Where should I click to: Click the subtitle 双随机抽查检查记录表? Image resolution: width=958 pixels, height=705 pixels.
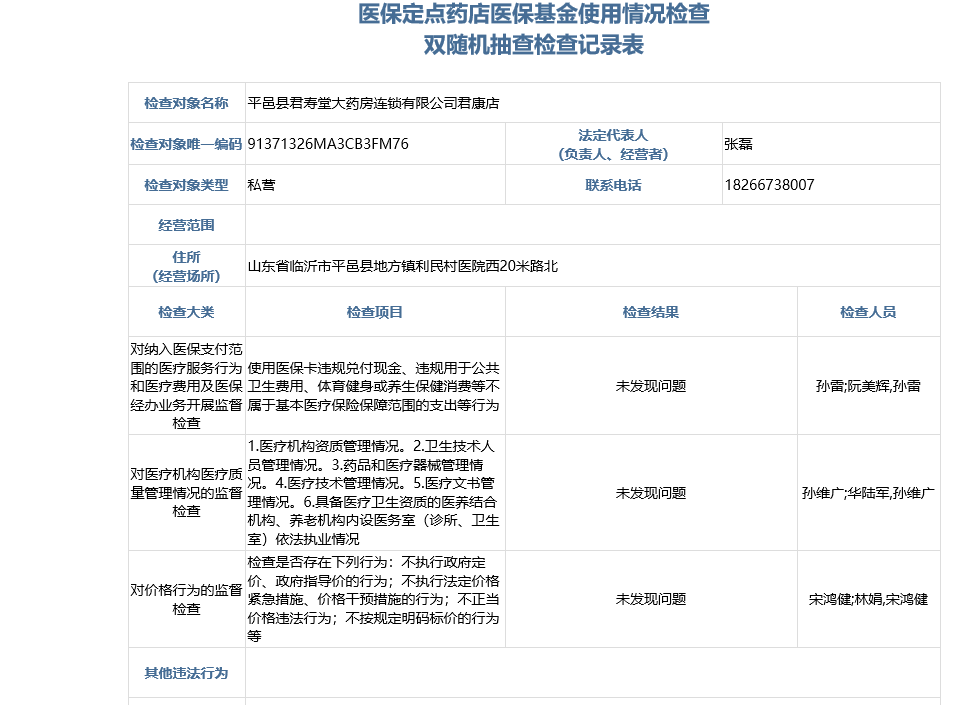pyautogui.click(x=533, y=45)
